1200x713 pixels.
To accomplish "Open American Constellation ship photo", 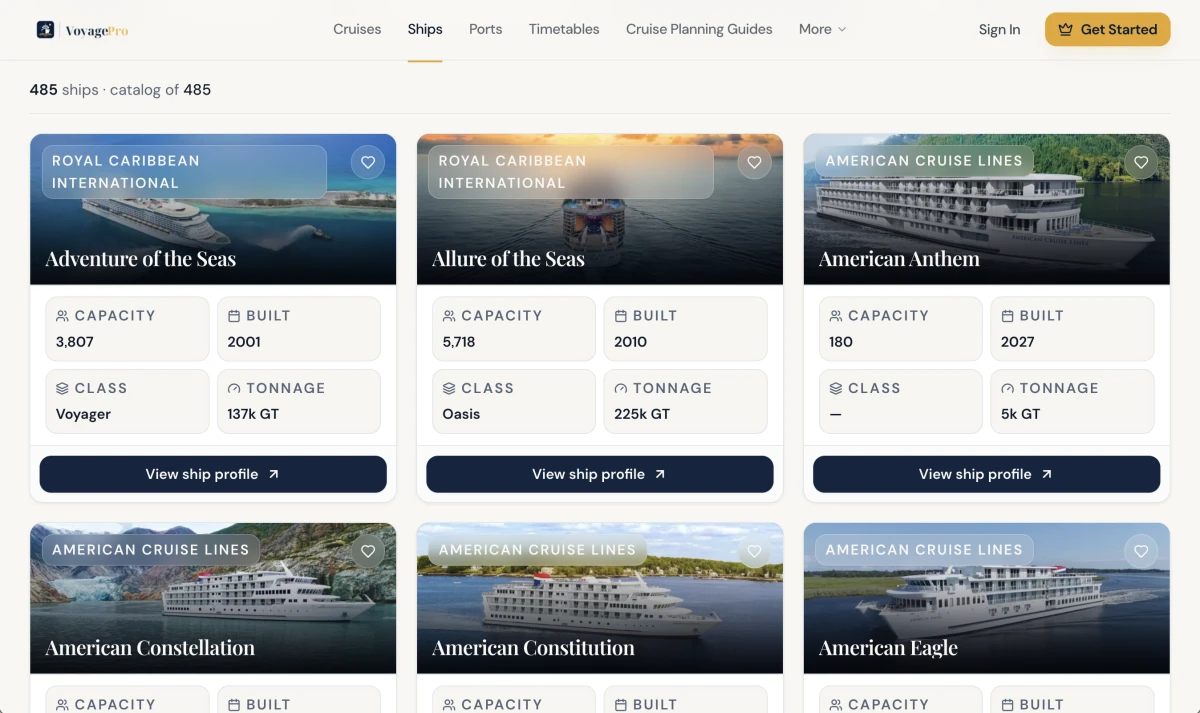I will (x=213, y=598).
